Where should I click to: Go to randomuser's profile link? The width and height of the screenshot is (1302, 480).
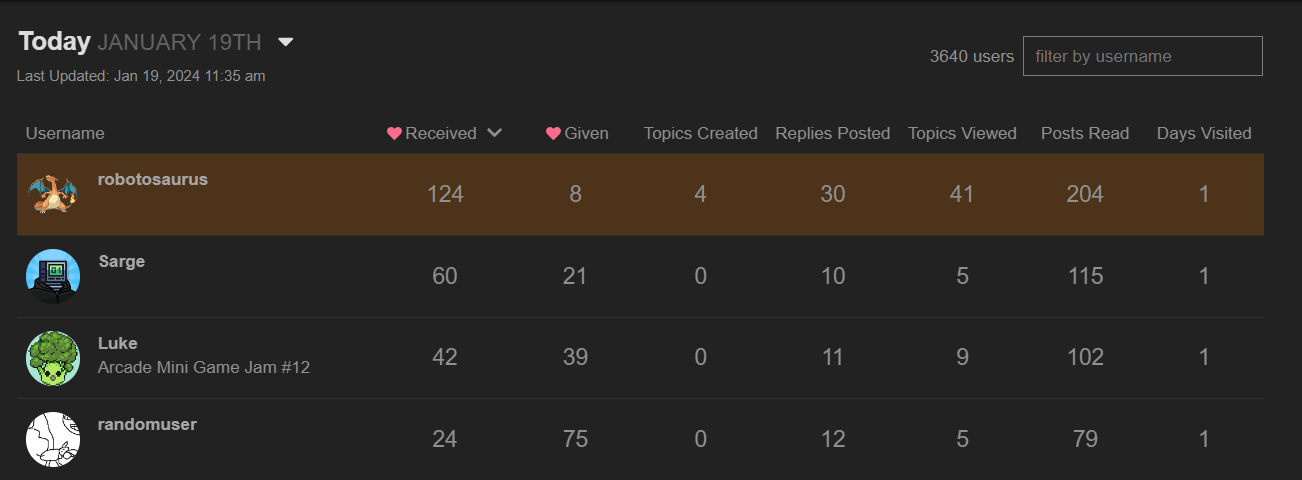point(147,425)
